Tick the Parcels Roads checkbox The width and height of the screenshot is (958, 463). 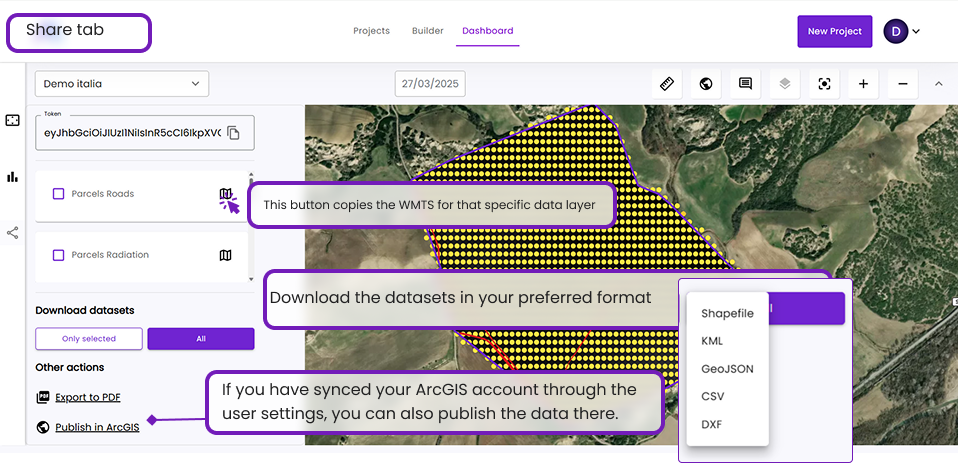pos(59,194)
